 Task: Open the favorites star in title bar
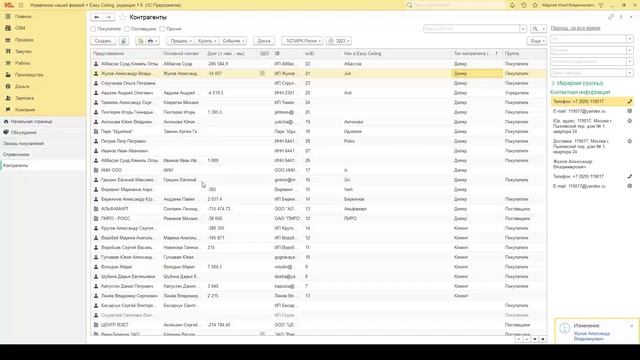coord(535,5)
